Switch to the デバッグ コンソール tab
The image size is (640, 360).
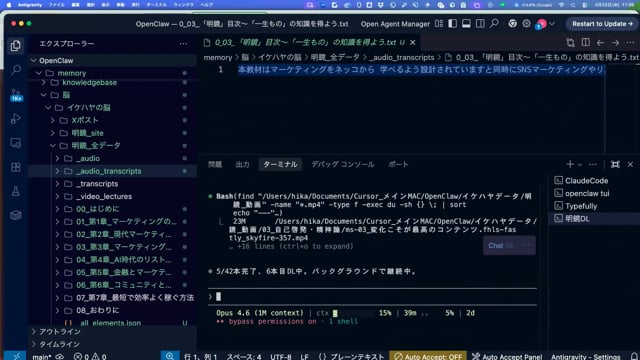[x=343, y=164]
